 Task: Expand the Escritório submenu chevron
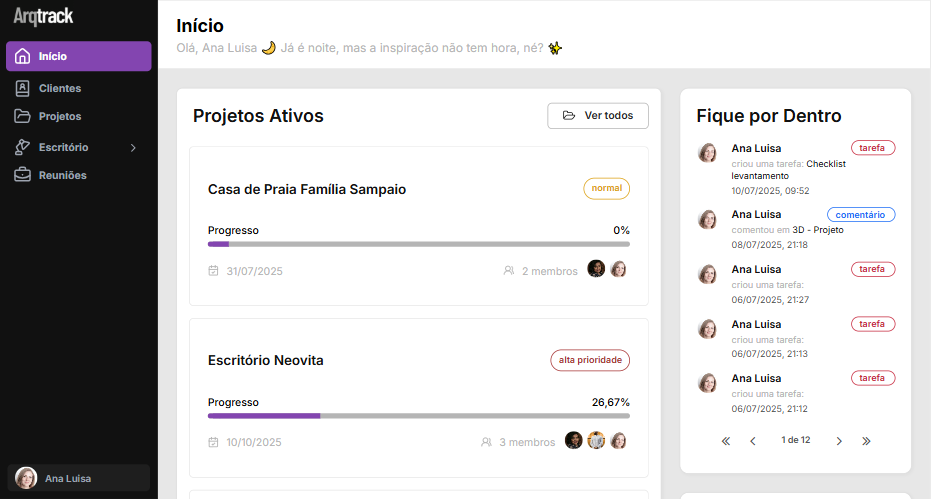pos(134,148)
